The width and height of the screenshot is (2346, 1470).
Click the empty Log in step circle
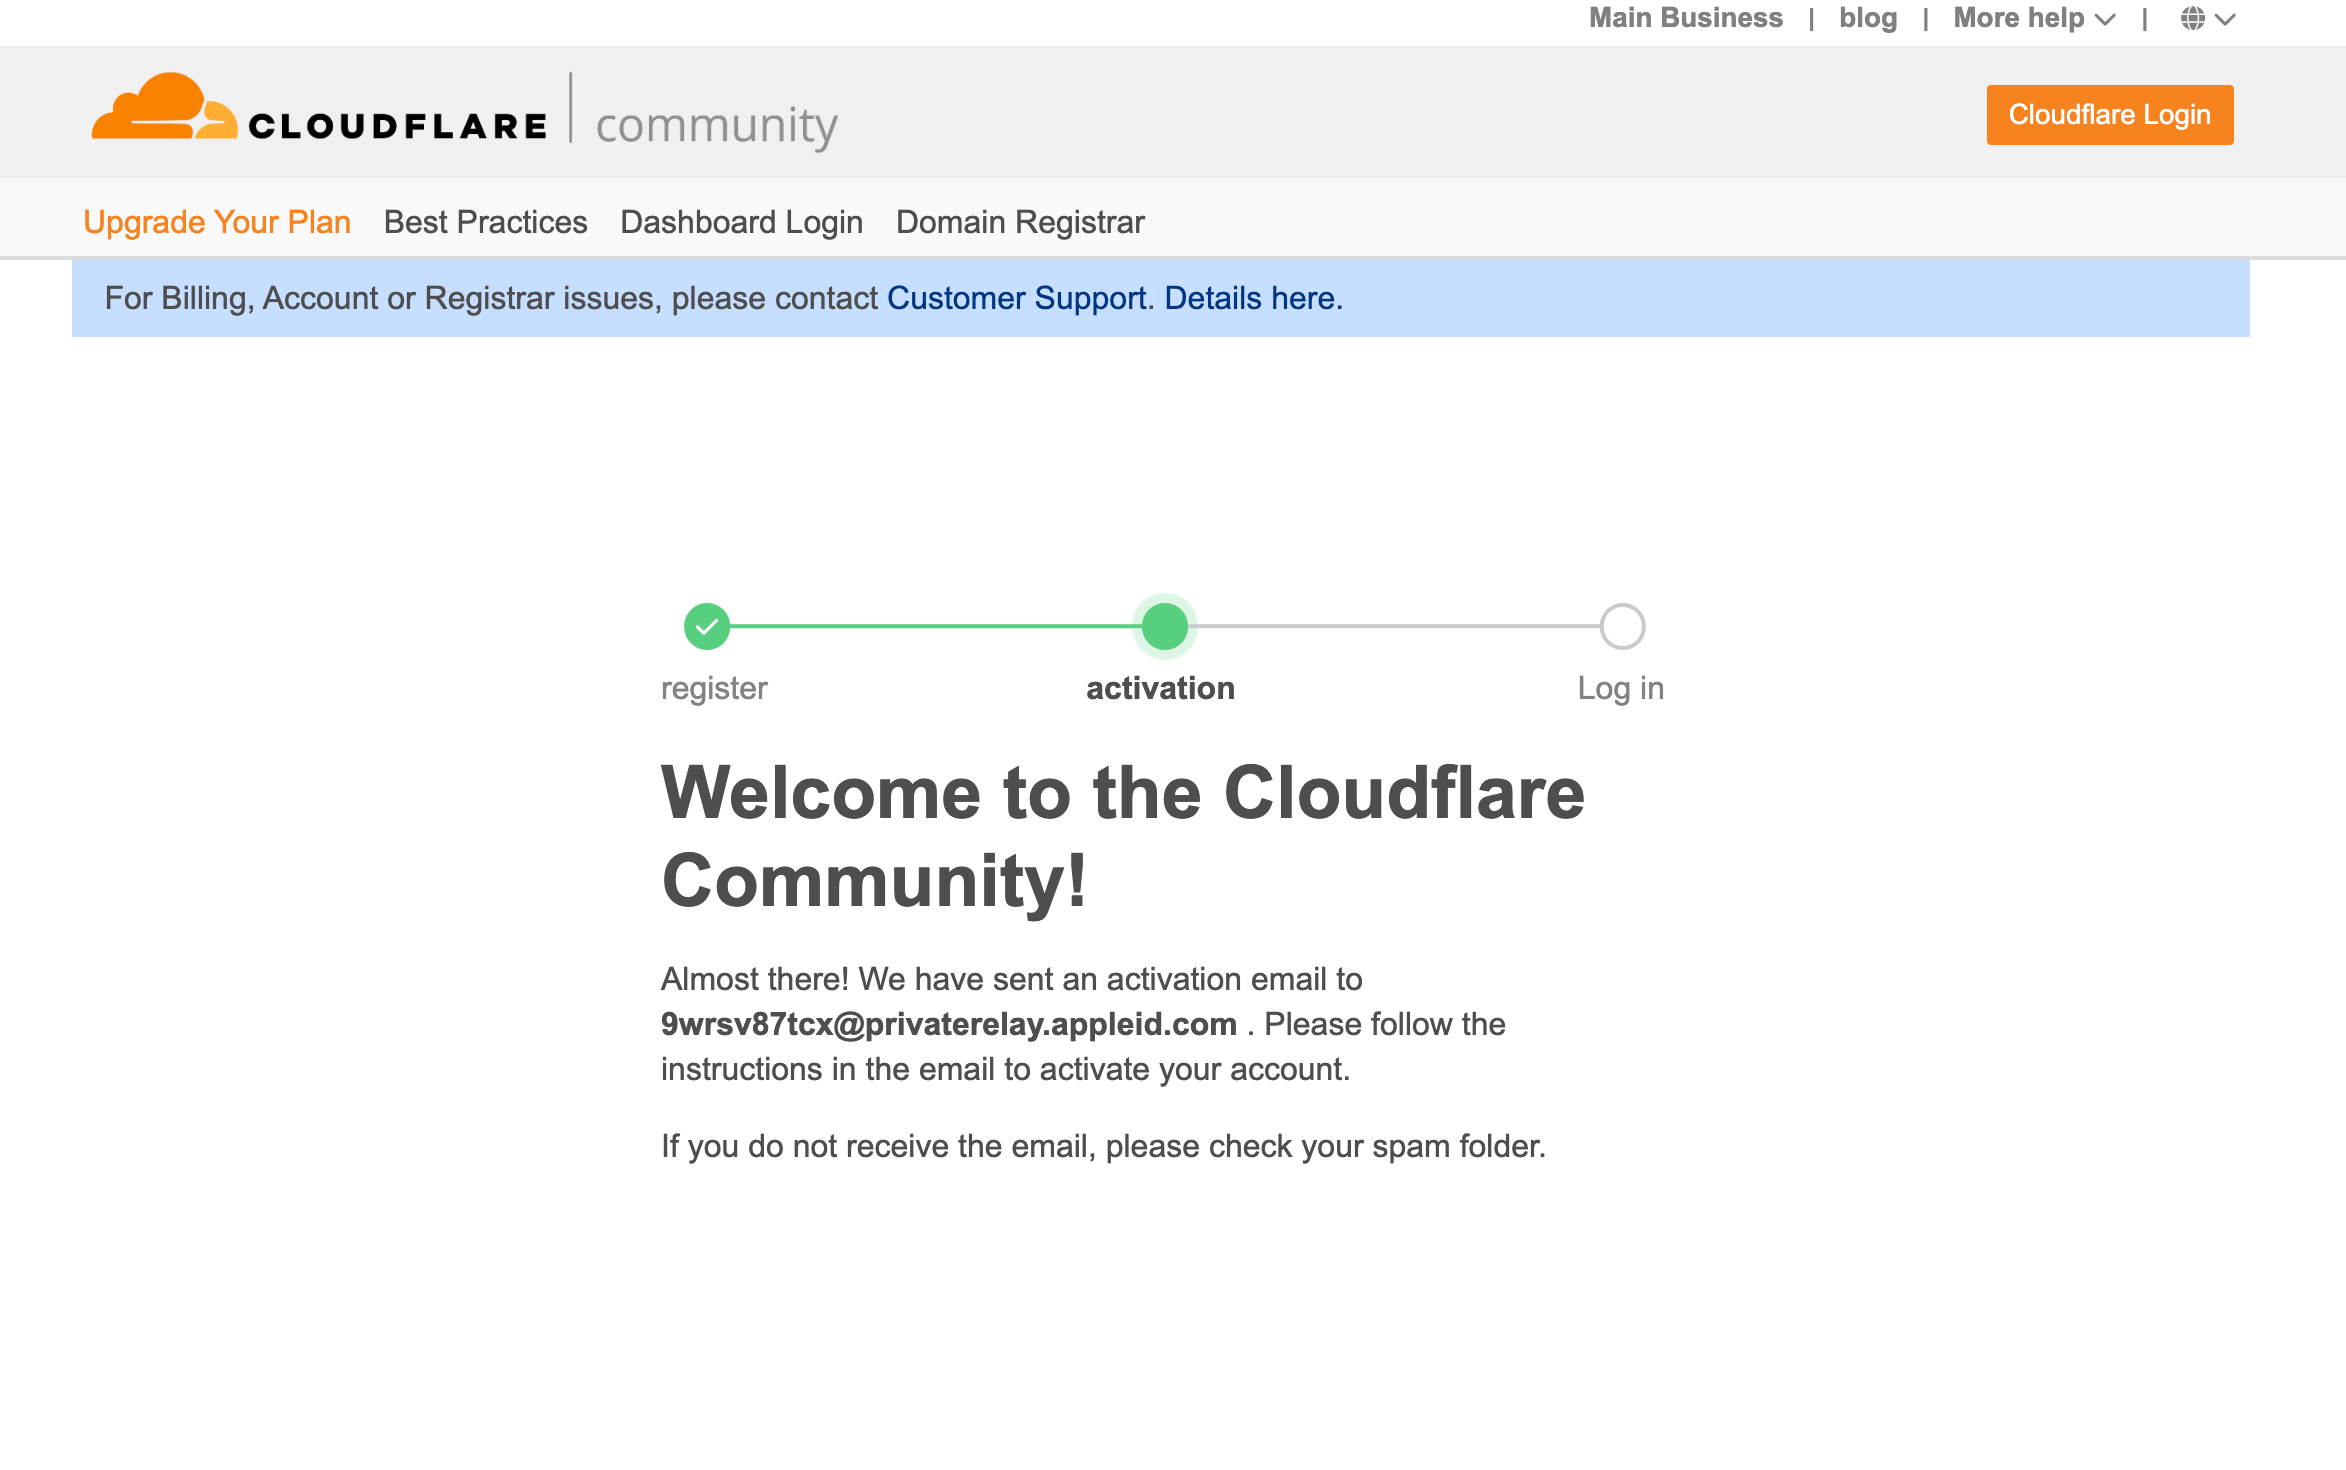(1622, 627)
